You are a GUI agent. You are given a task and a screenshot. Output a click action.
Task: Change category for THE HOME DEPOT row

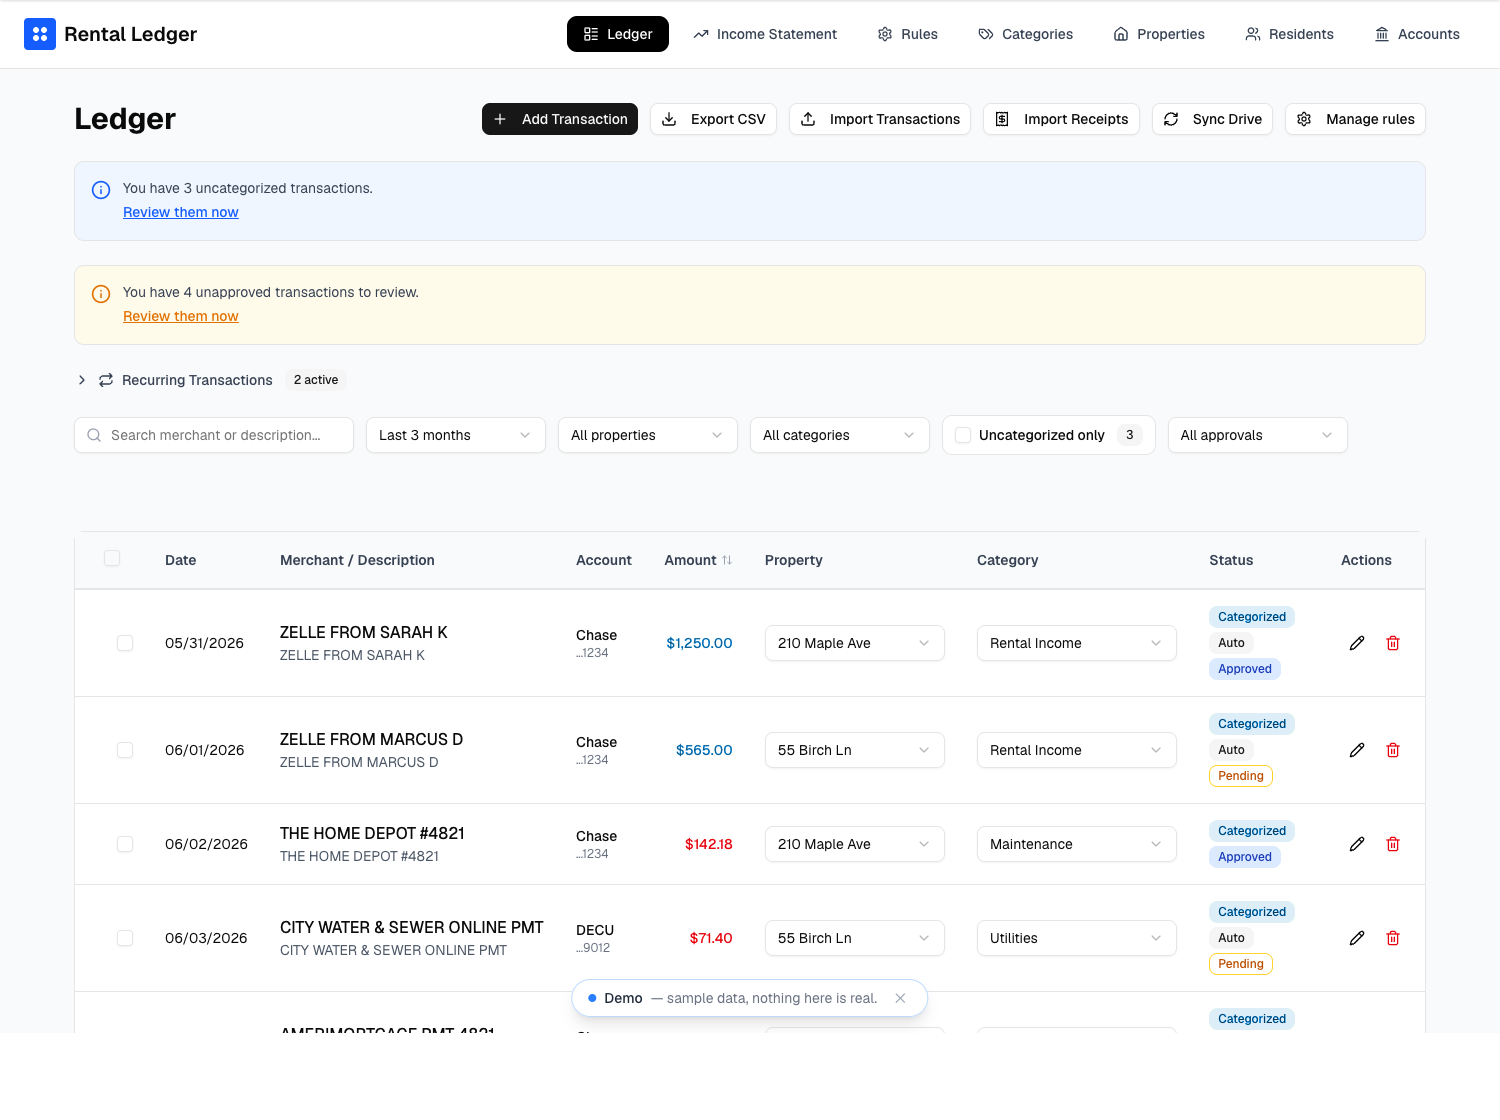(1076, 844)
